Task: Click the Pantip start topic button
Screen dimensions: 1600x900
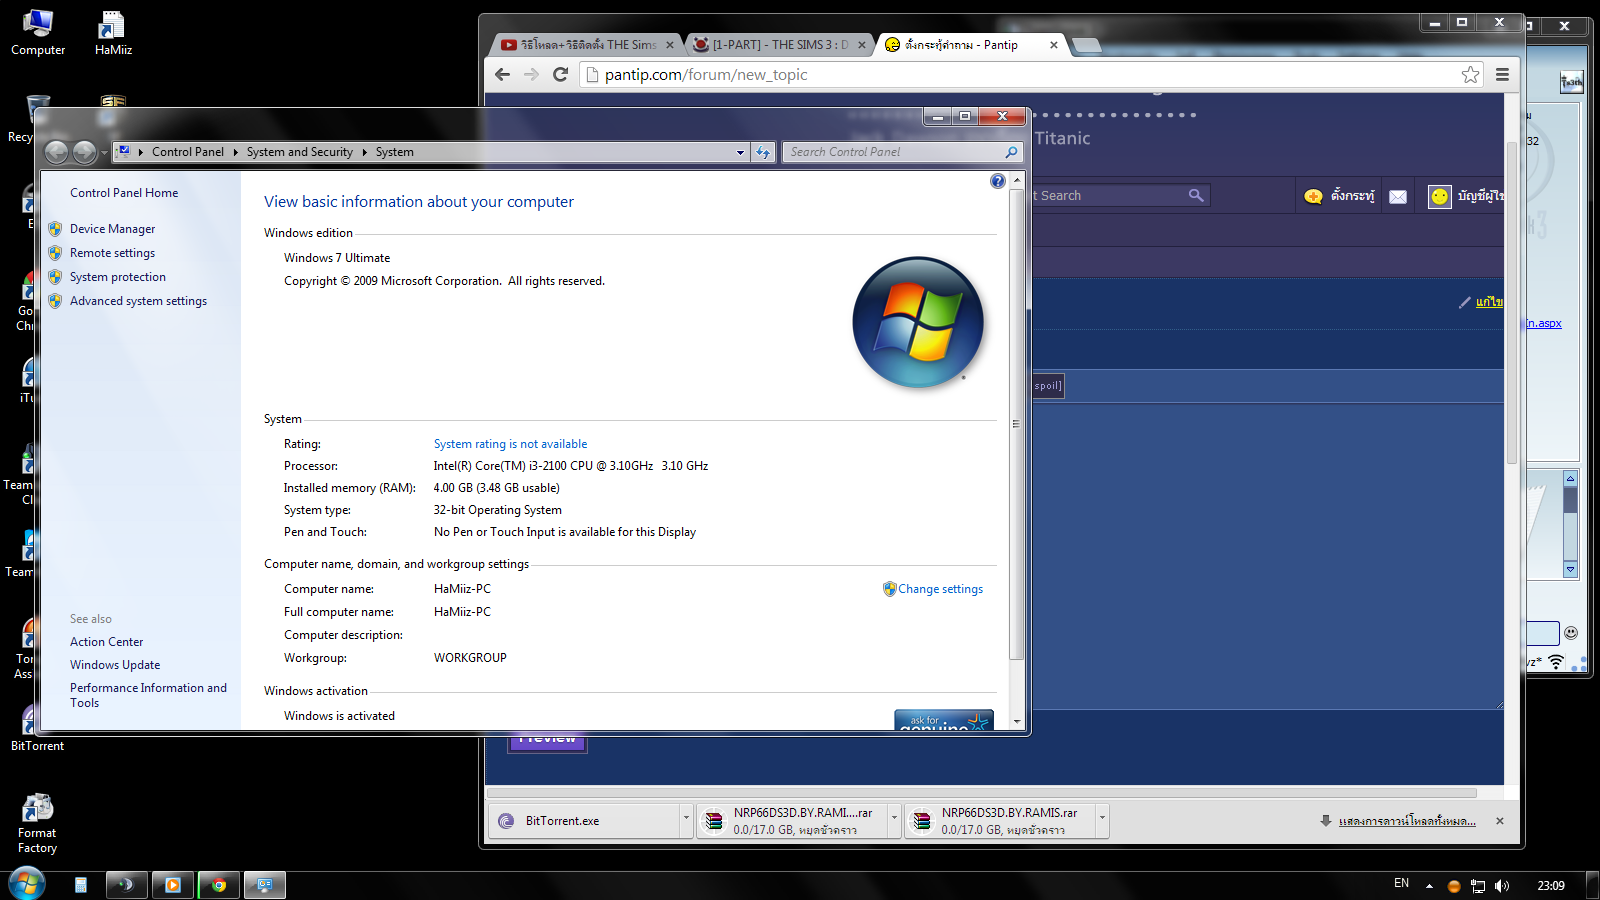Action: [x=1341, y=196]
